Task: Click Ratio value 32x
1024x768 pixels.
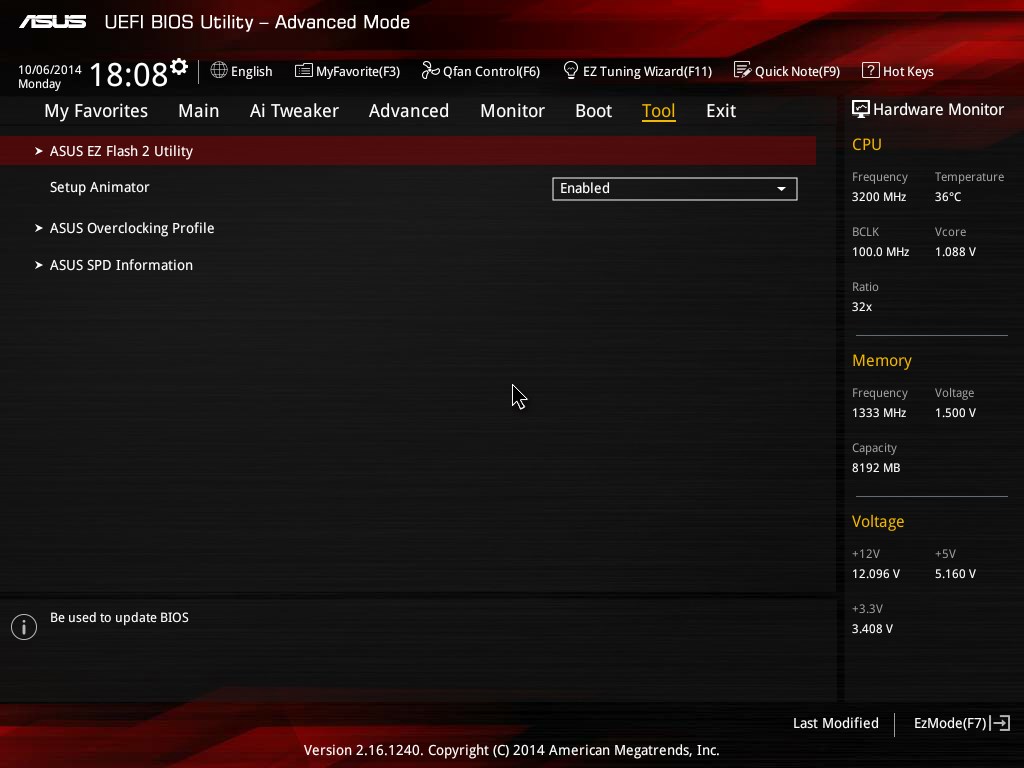Action: [861, 307]
